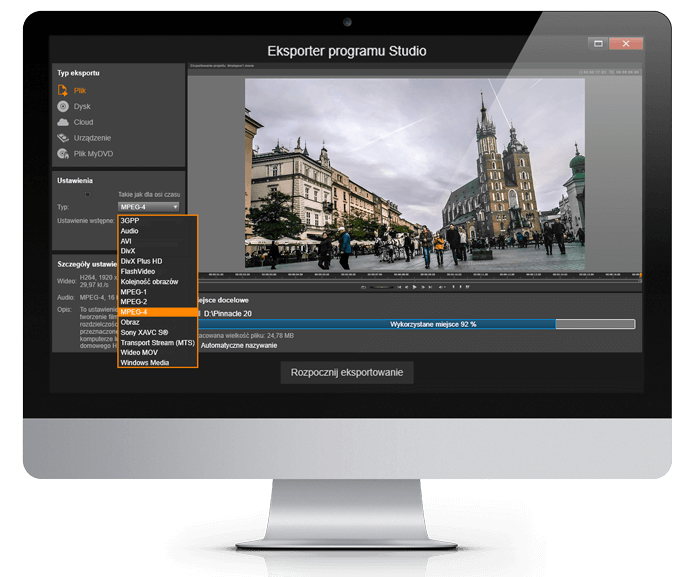
Task: Select the Plik MyDVD export icon
Action: [63, 154]
